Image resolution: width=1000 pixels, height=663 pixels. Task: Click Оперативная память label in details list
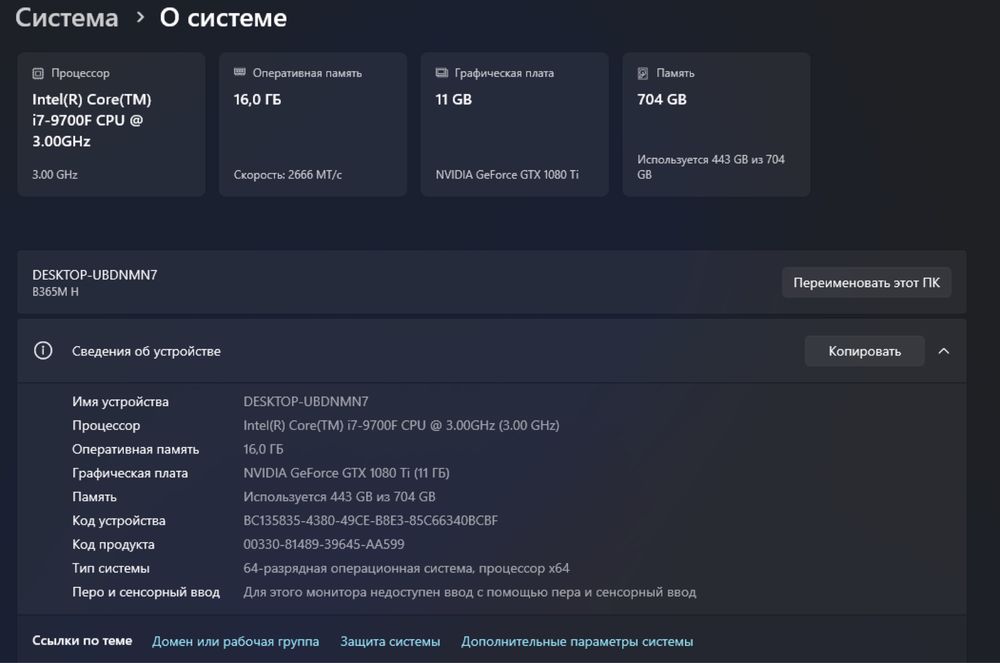tap(136, 449)
